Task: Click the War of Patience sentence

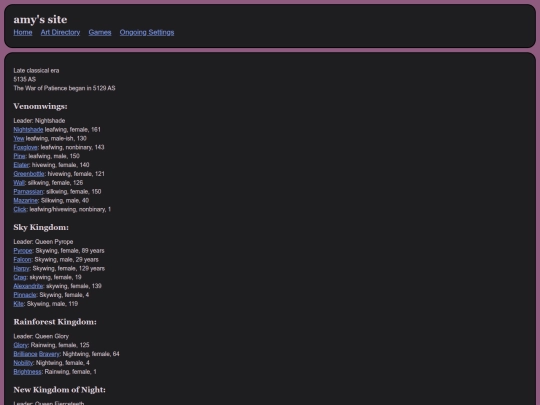Action: (x=64, y=88)
